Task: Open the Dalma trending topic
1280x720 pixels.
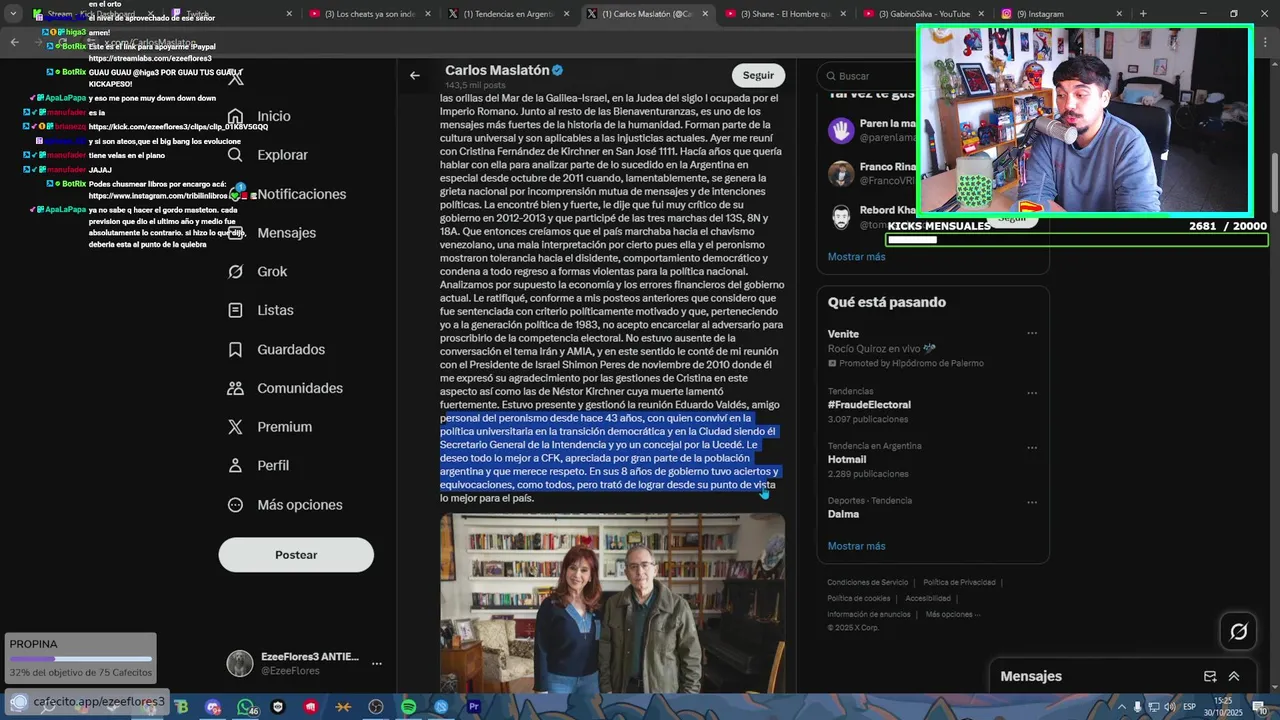Action: 843,514
